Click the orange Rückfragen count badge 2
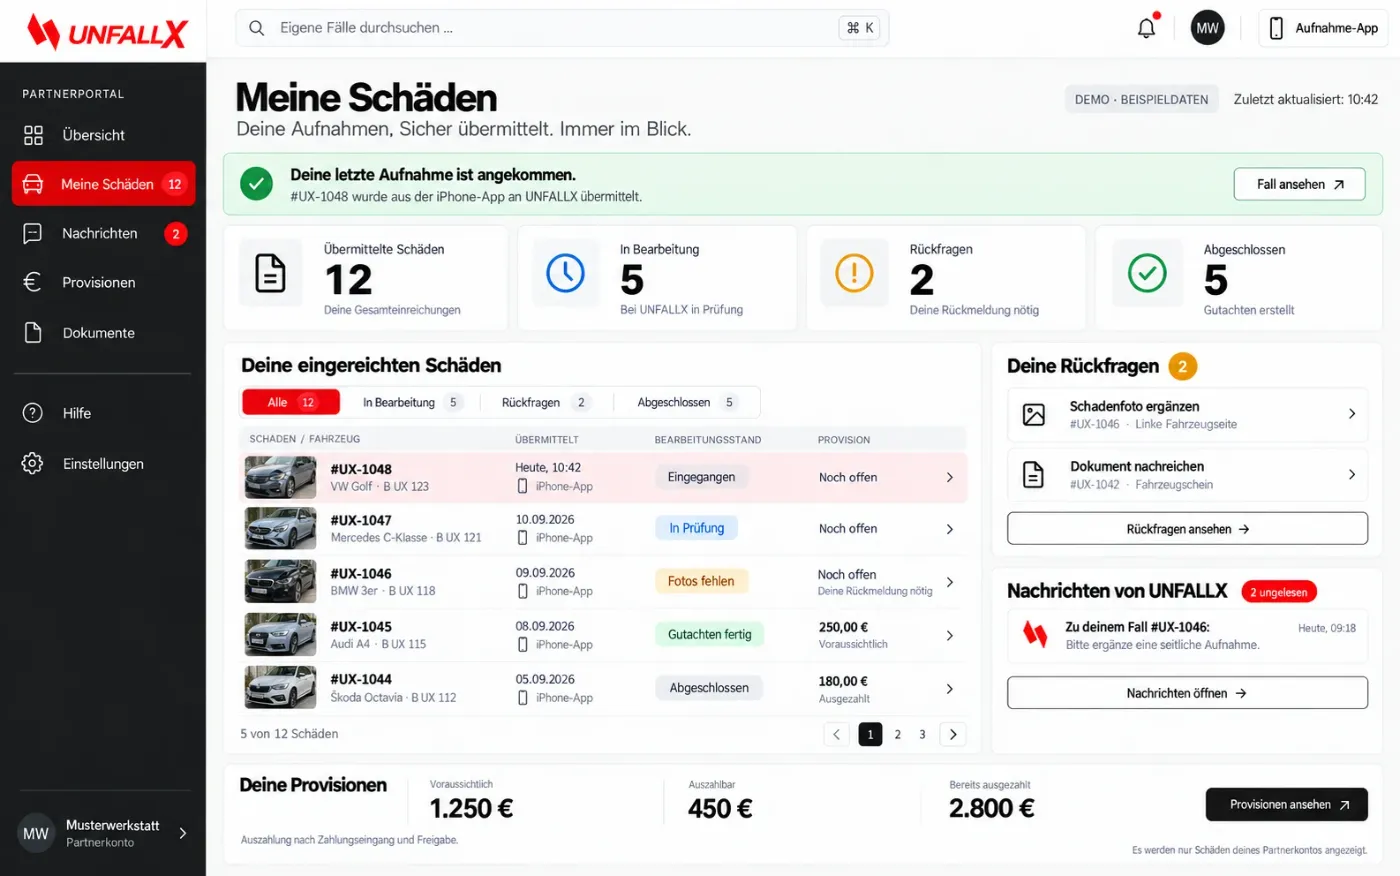Image resolution: width=1400 pixels, height=876 pixels. [1182, 366]
